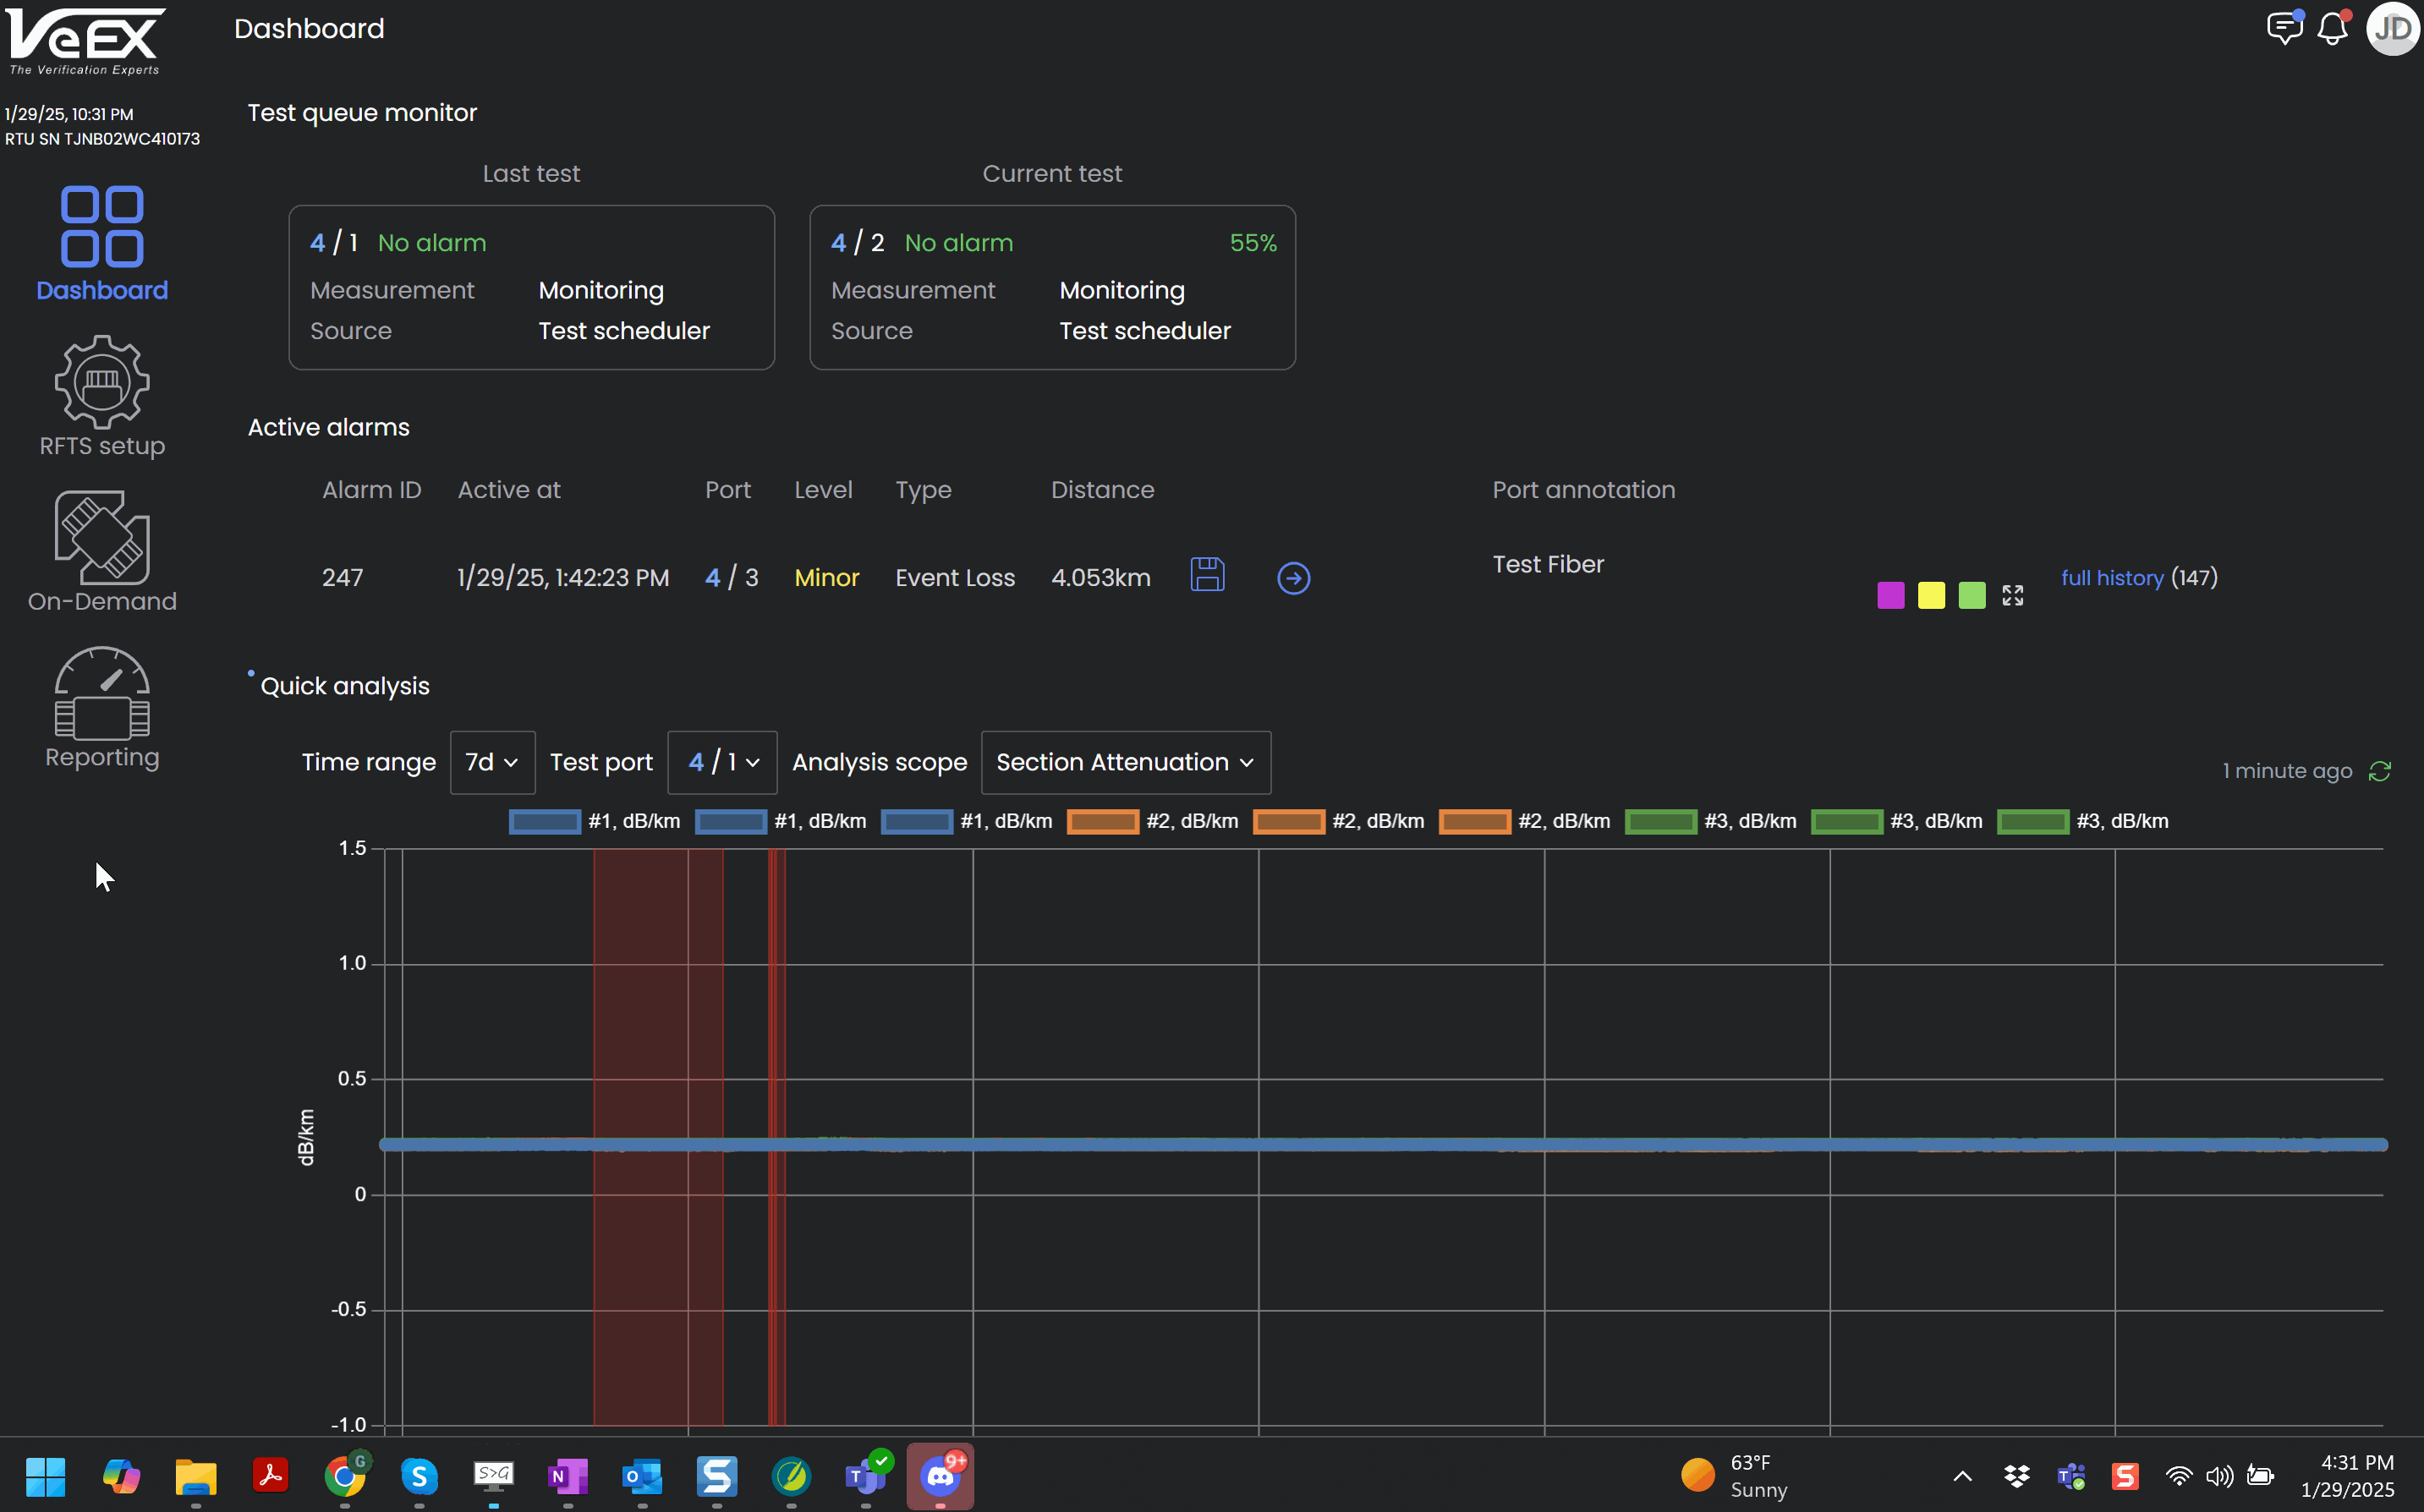Viewport: 2424px width, 1512px height.
Task: Toggle the first #1 dB/km legend series
Action: pos(544,822)
